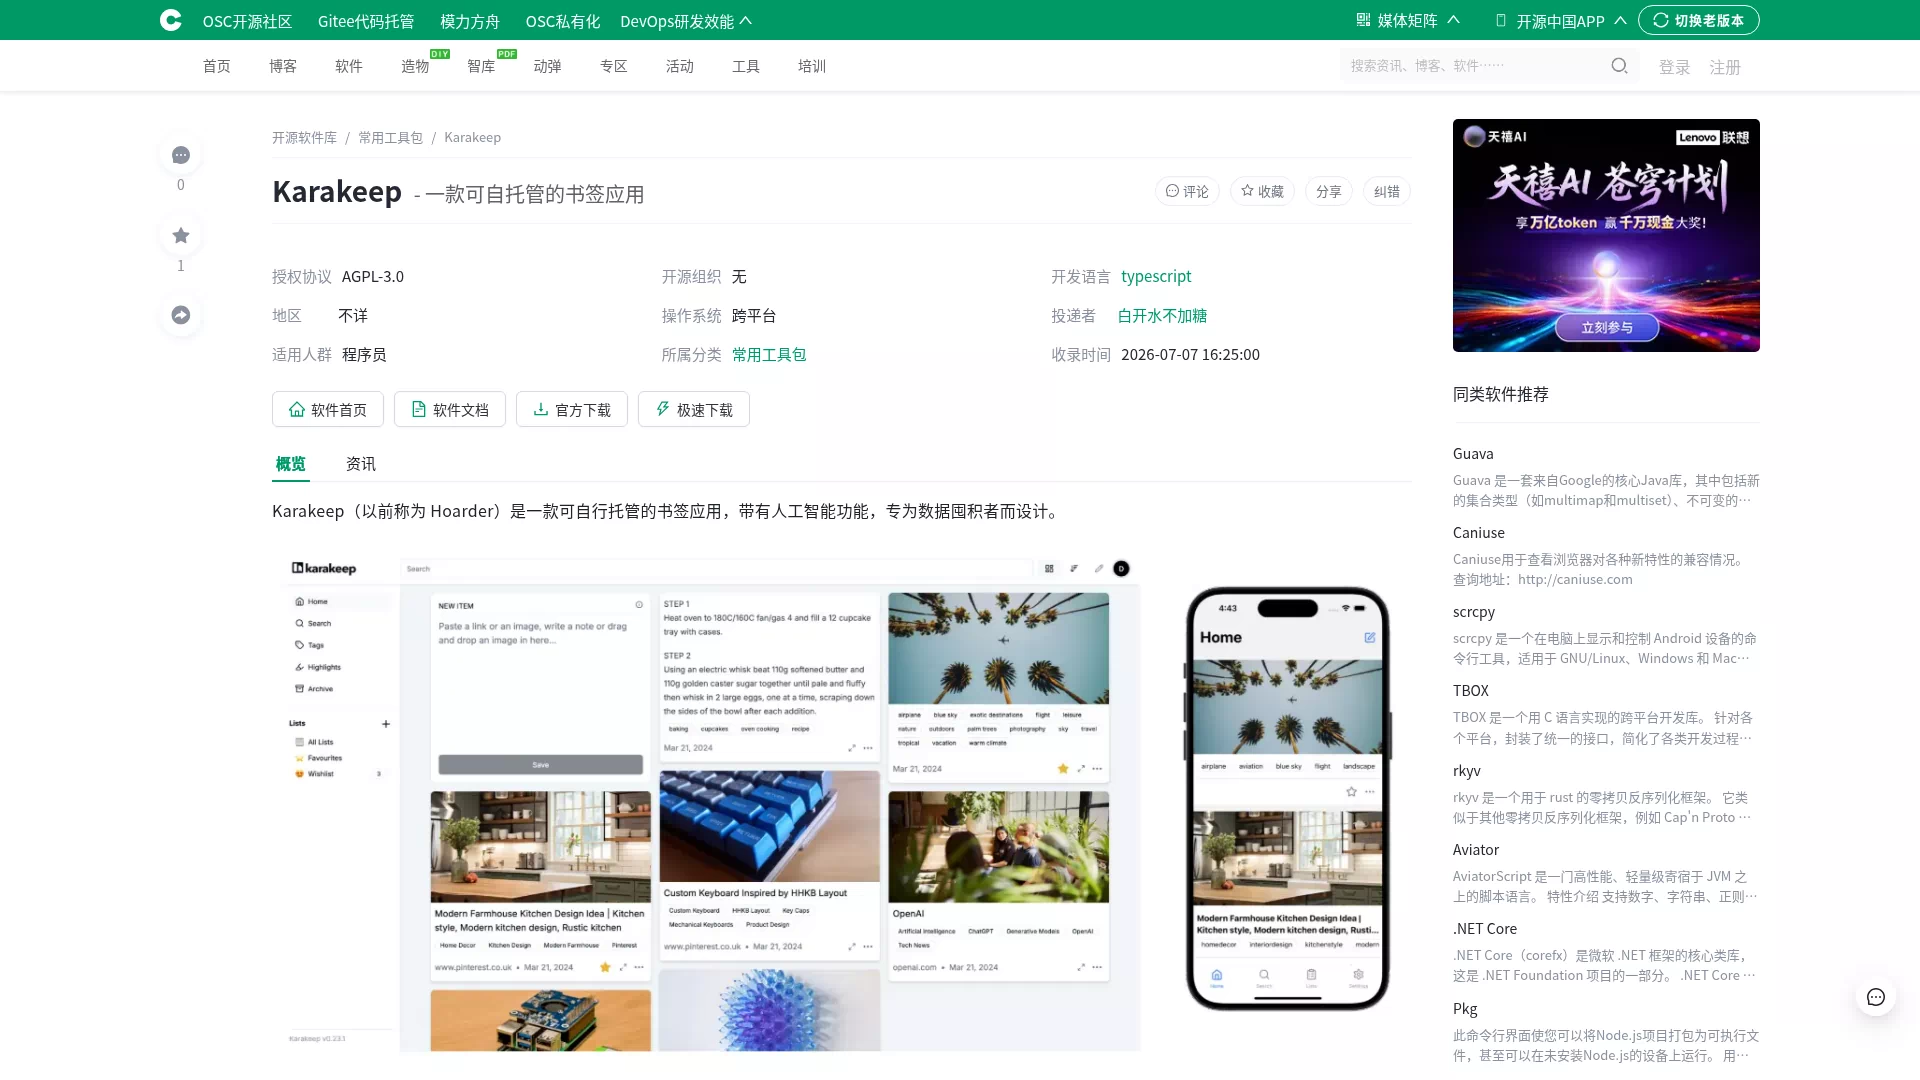Click the search magnifier icon
The height and width of the screenshot is (1080, 1920).
point(1619,66)
